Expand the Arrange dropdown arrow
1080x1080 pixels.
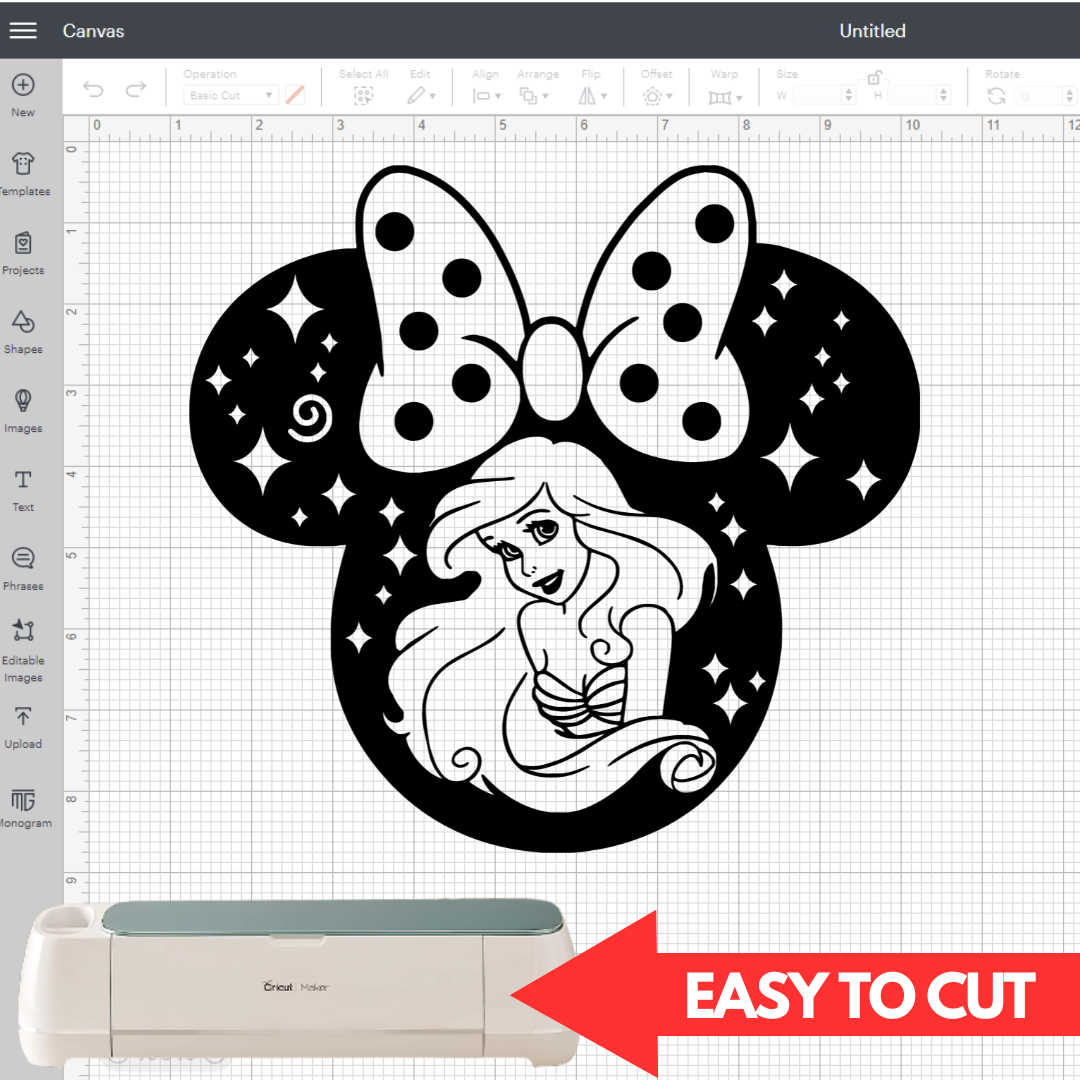click(546, 96)
